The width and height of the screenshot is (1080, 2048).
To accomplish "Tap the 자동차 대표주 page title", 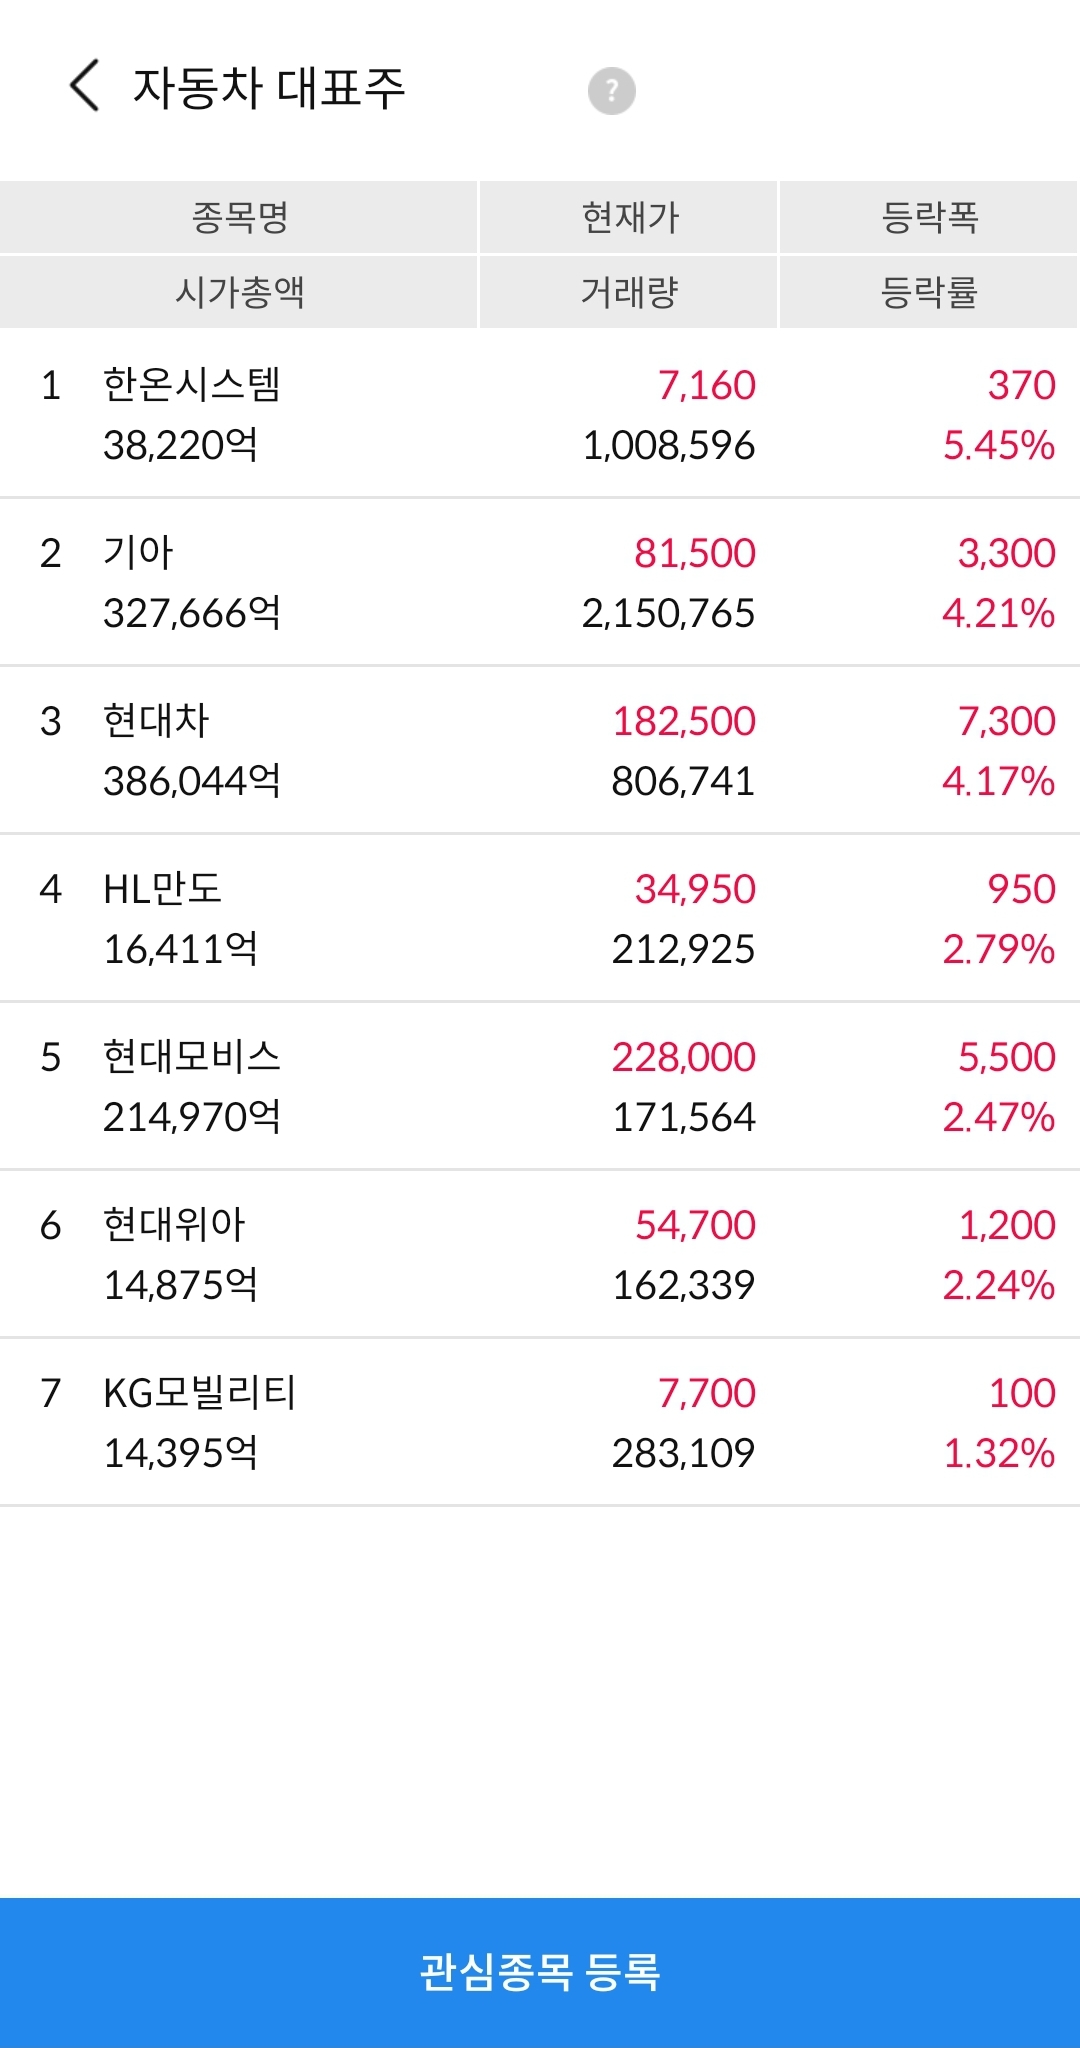I will [x=269, y=88].
